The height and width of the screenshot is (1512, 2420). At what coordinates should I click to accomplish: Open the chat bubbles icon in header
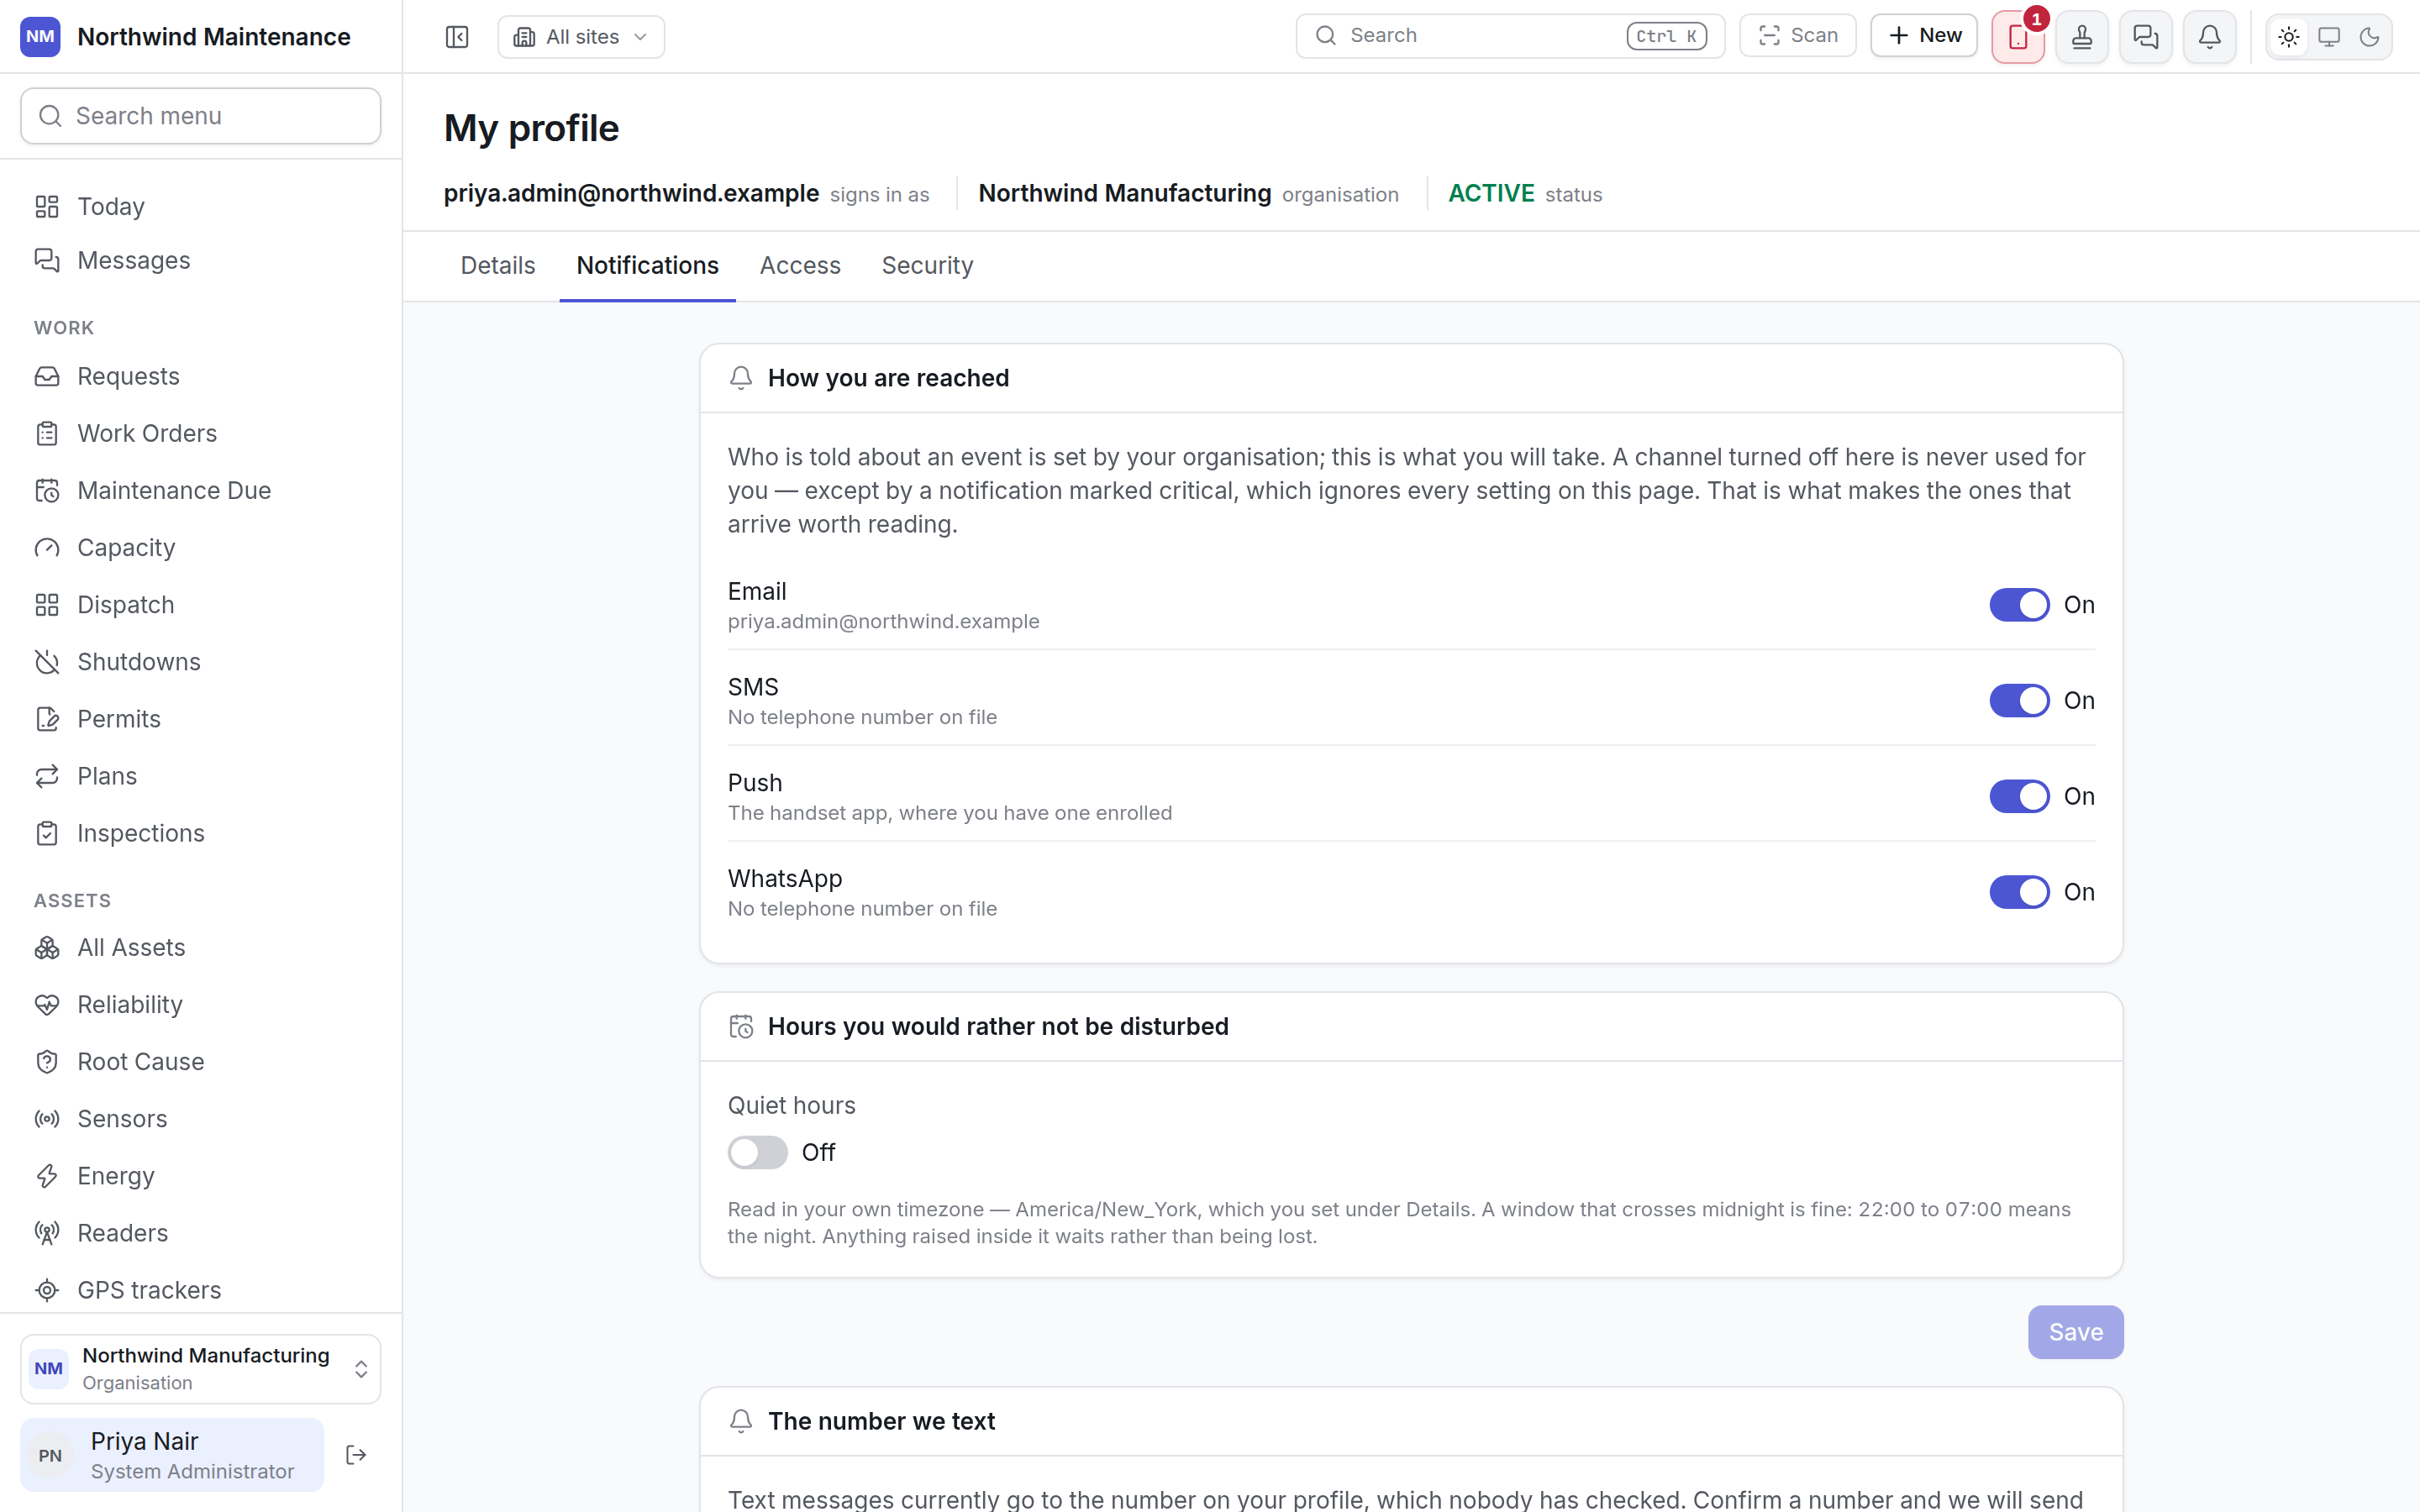pyautogui.click(x=2146, y=37)
